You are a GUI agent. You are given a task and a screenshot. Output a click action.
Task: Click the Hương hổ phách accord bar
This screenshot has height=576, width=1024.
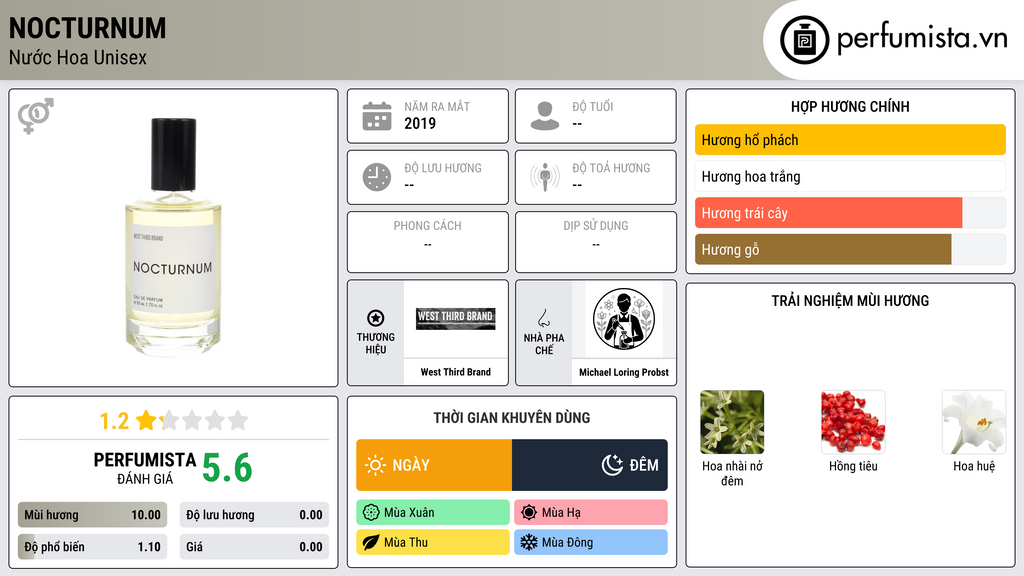click(x=850, y=140)
